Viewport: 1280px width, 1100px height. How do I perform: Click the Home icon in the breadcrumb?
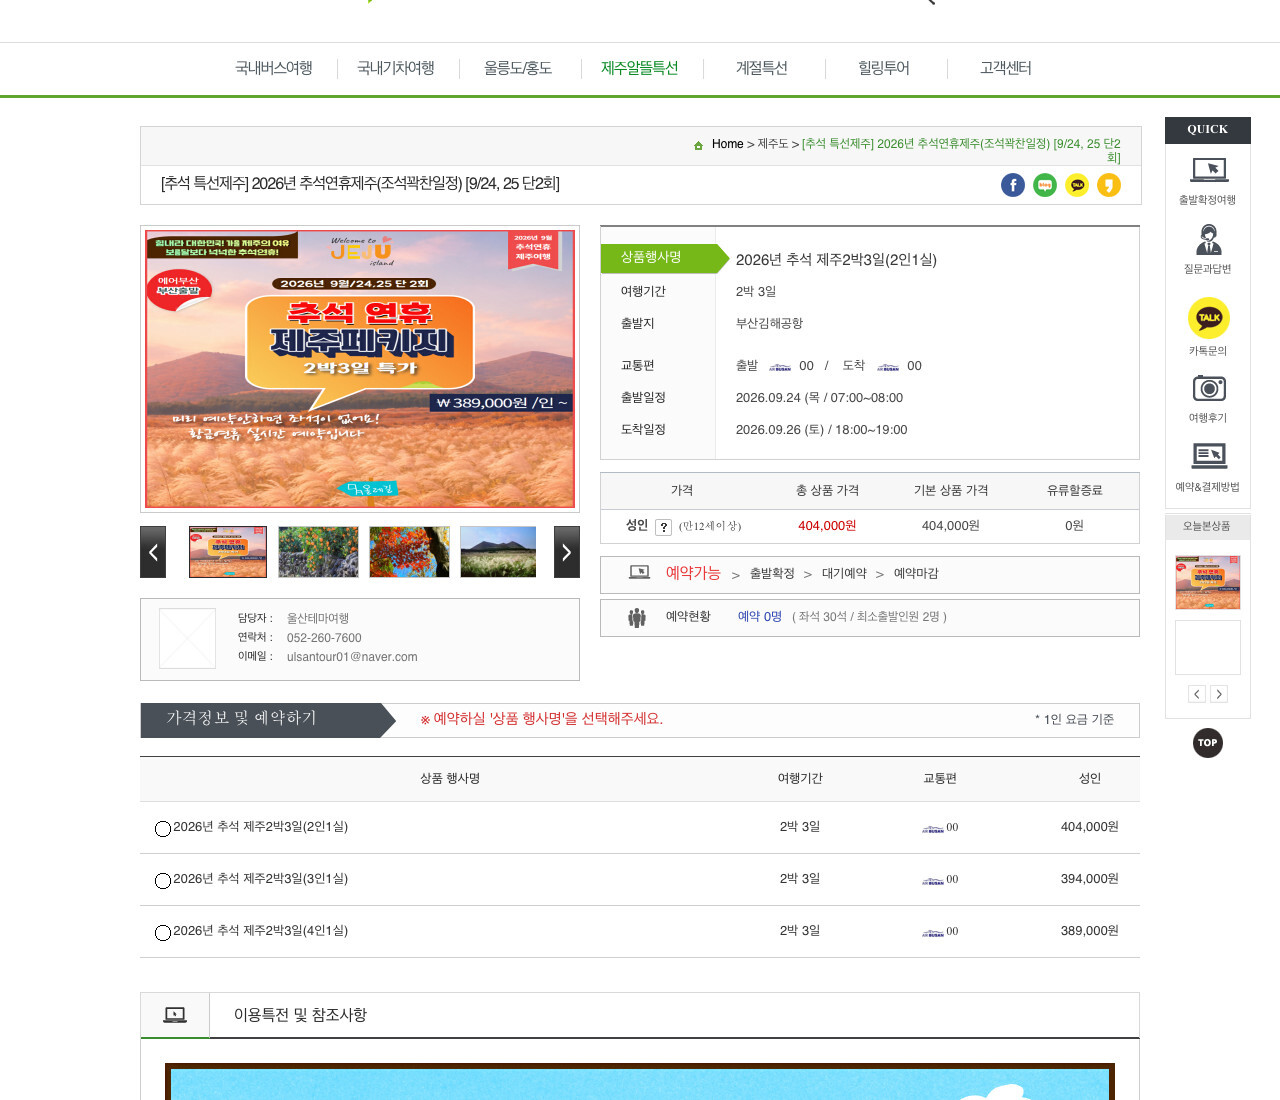[x=698, y=145]
